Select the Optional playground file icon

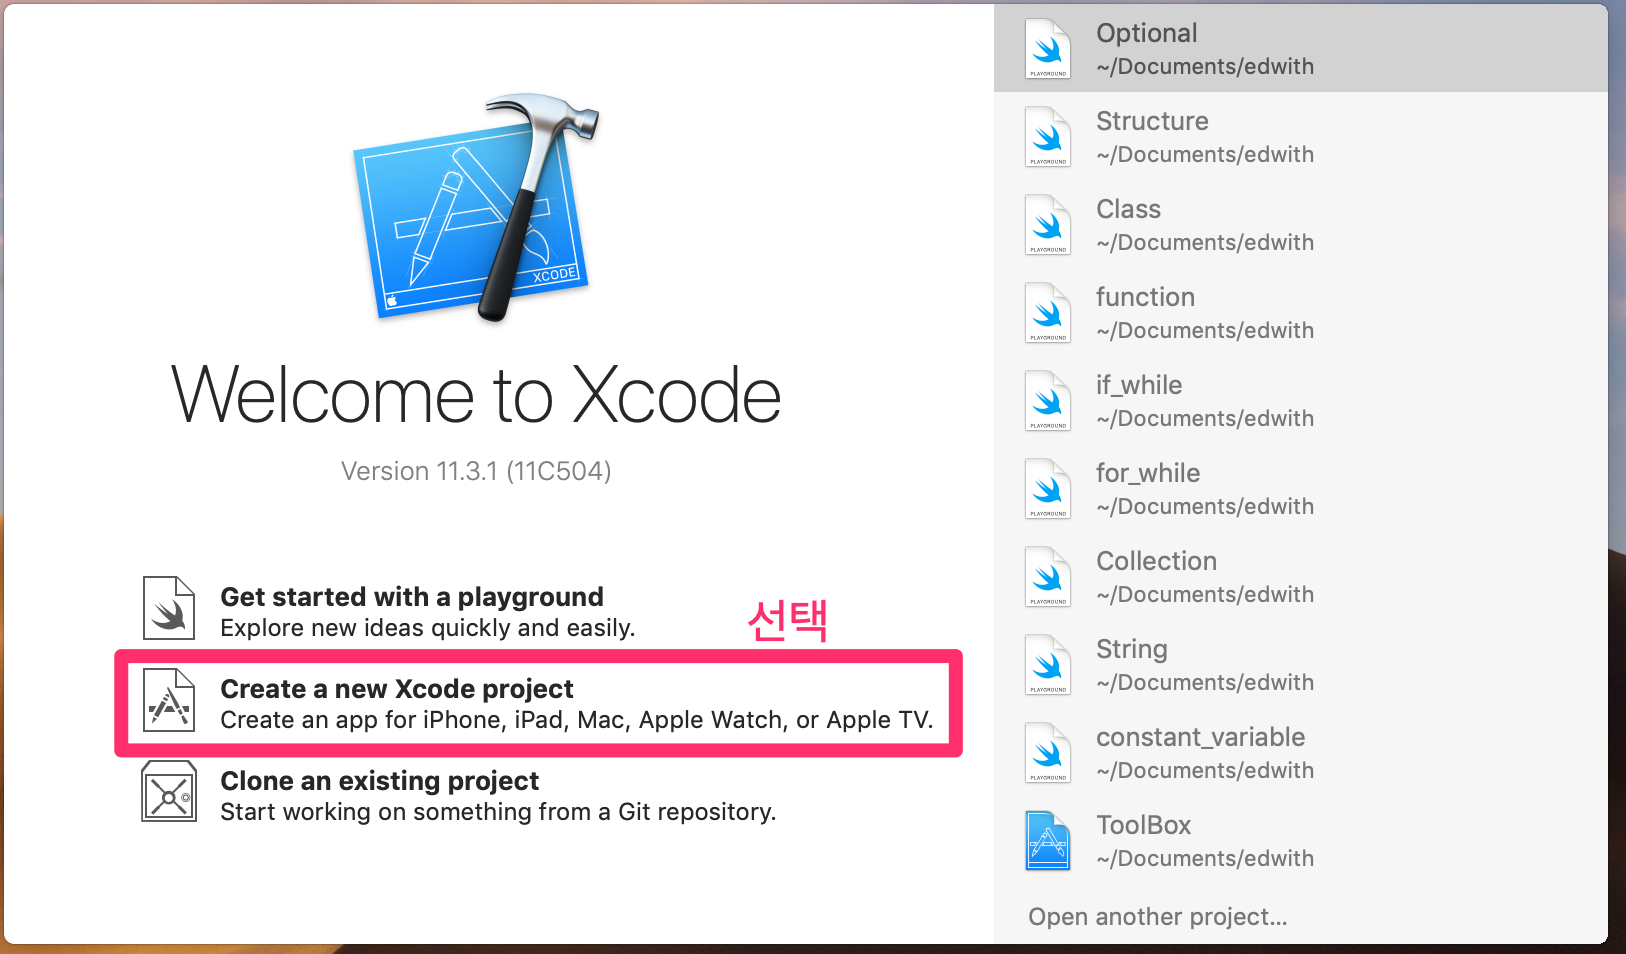pyautogui.click(x=1048, y=49)
